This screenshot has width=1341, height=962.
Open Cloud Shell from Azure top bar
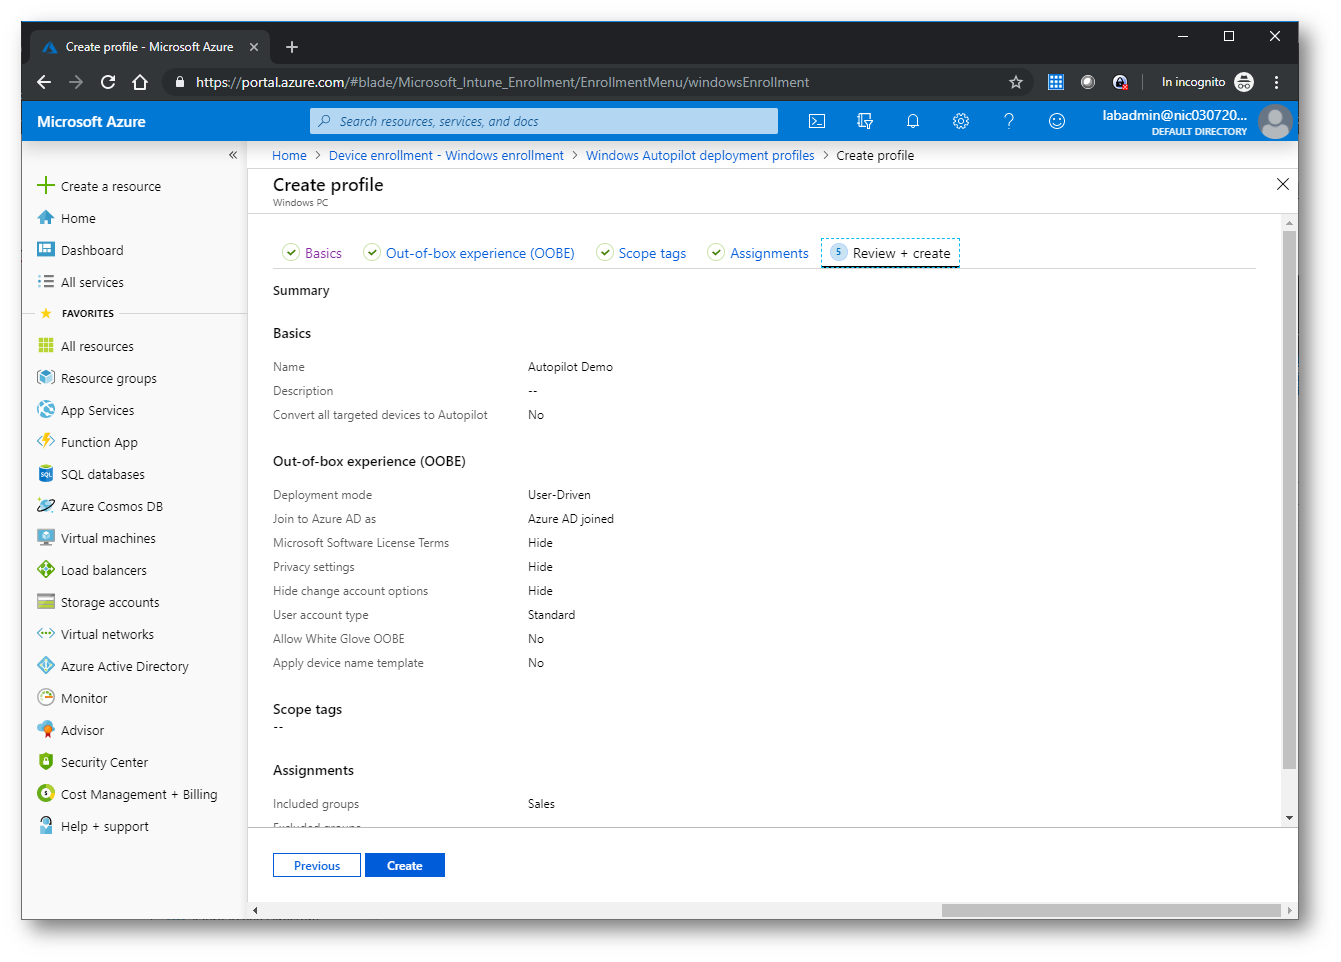[x=817, y=121]
